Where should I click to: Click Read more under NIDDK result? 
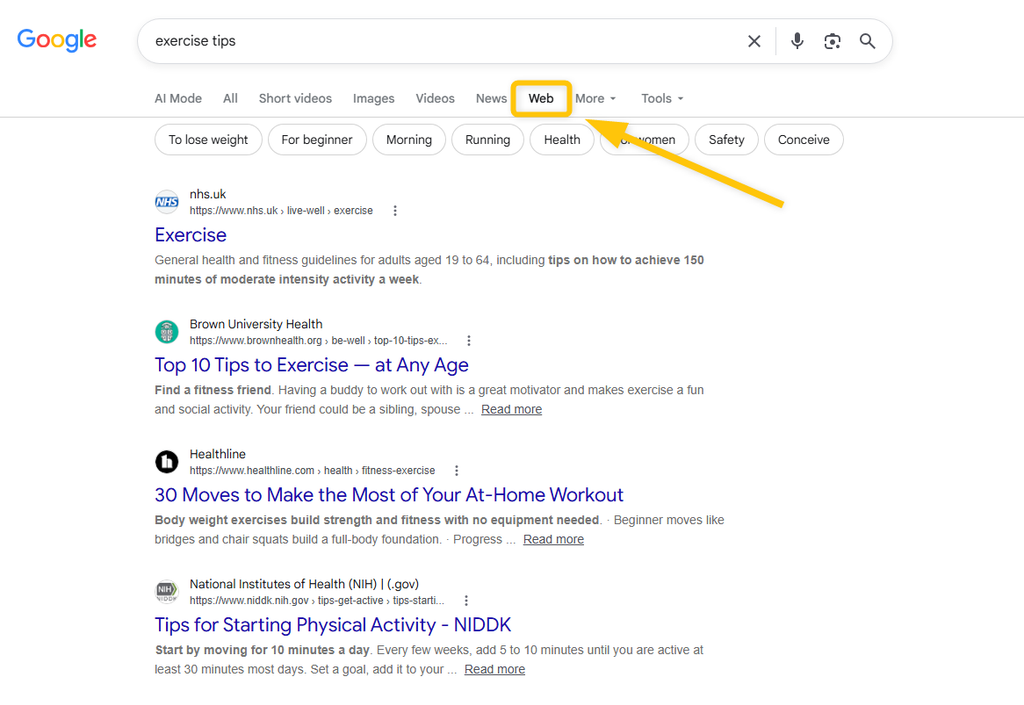[x=494, y=669]
